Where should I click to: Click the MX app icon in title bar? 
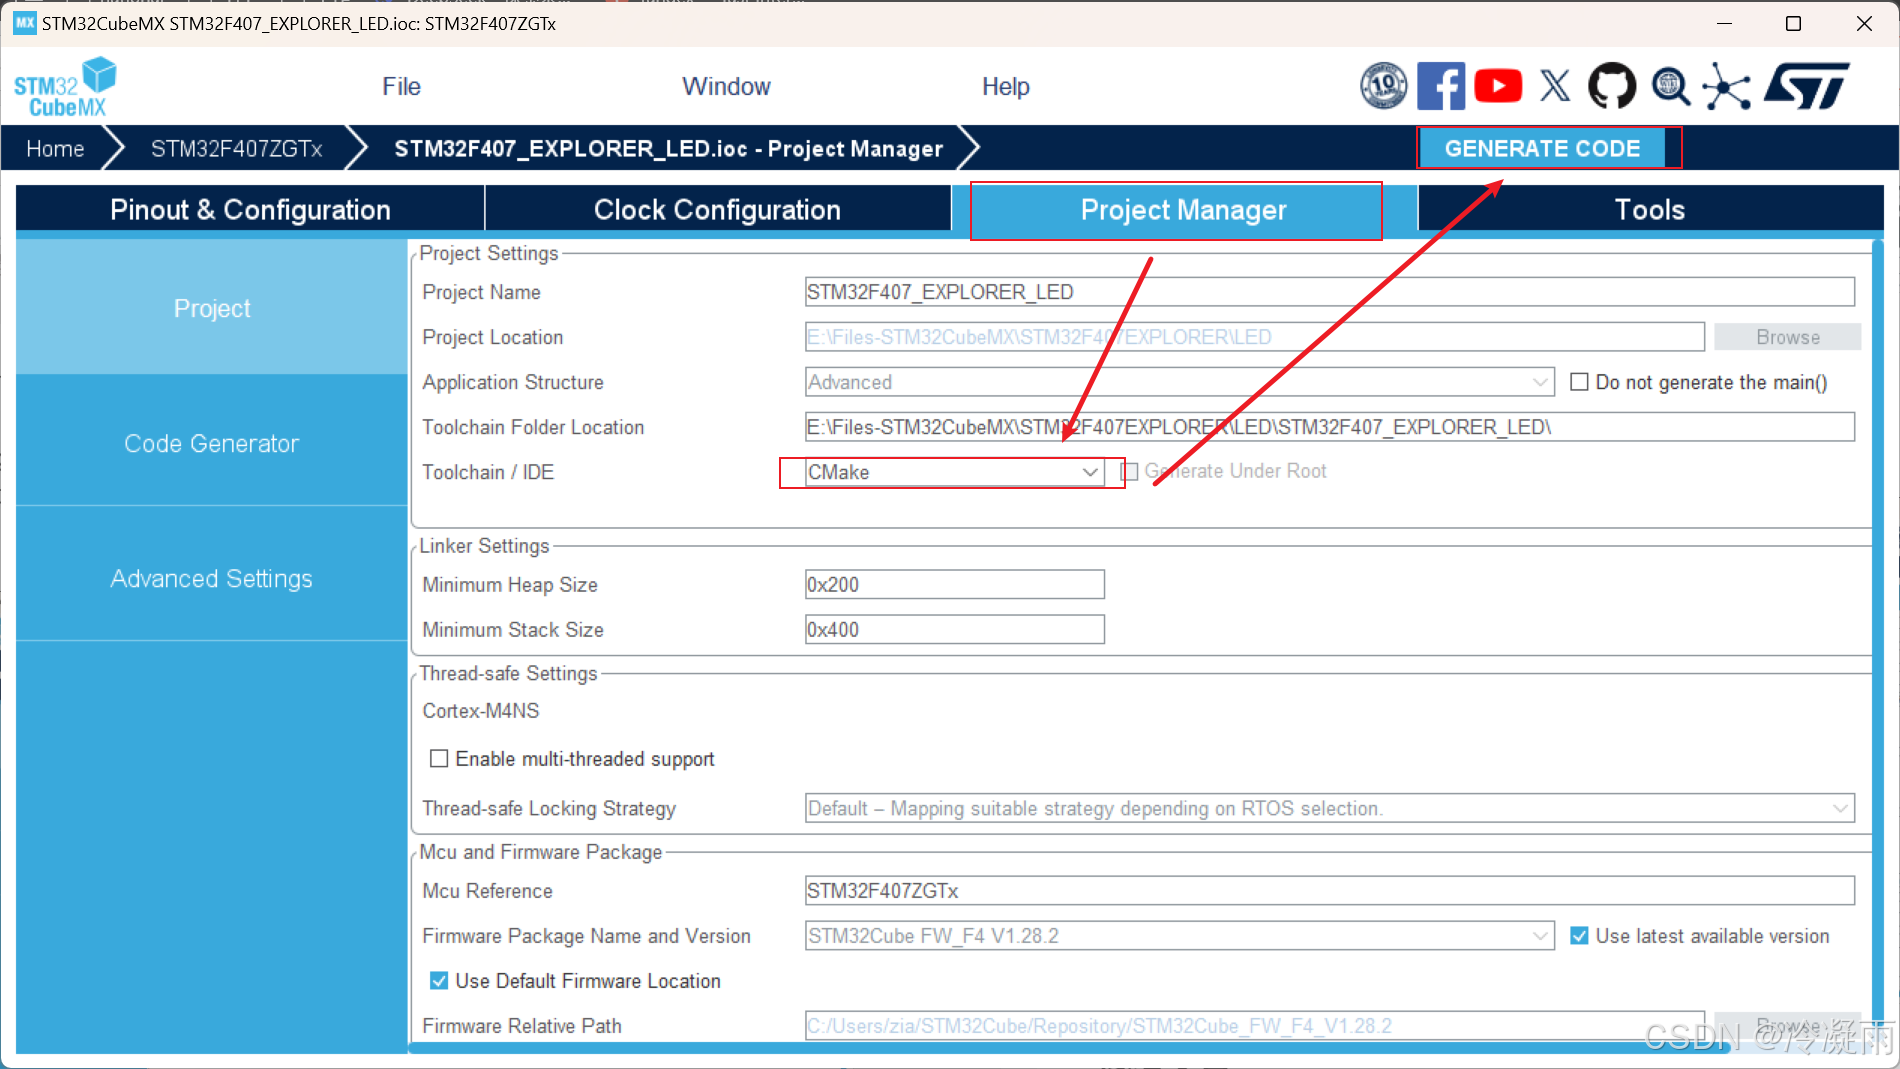pos(25,23)
